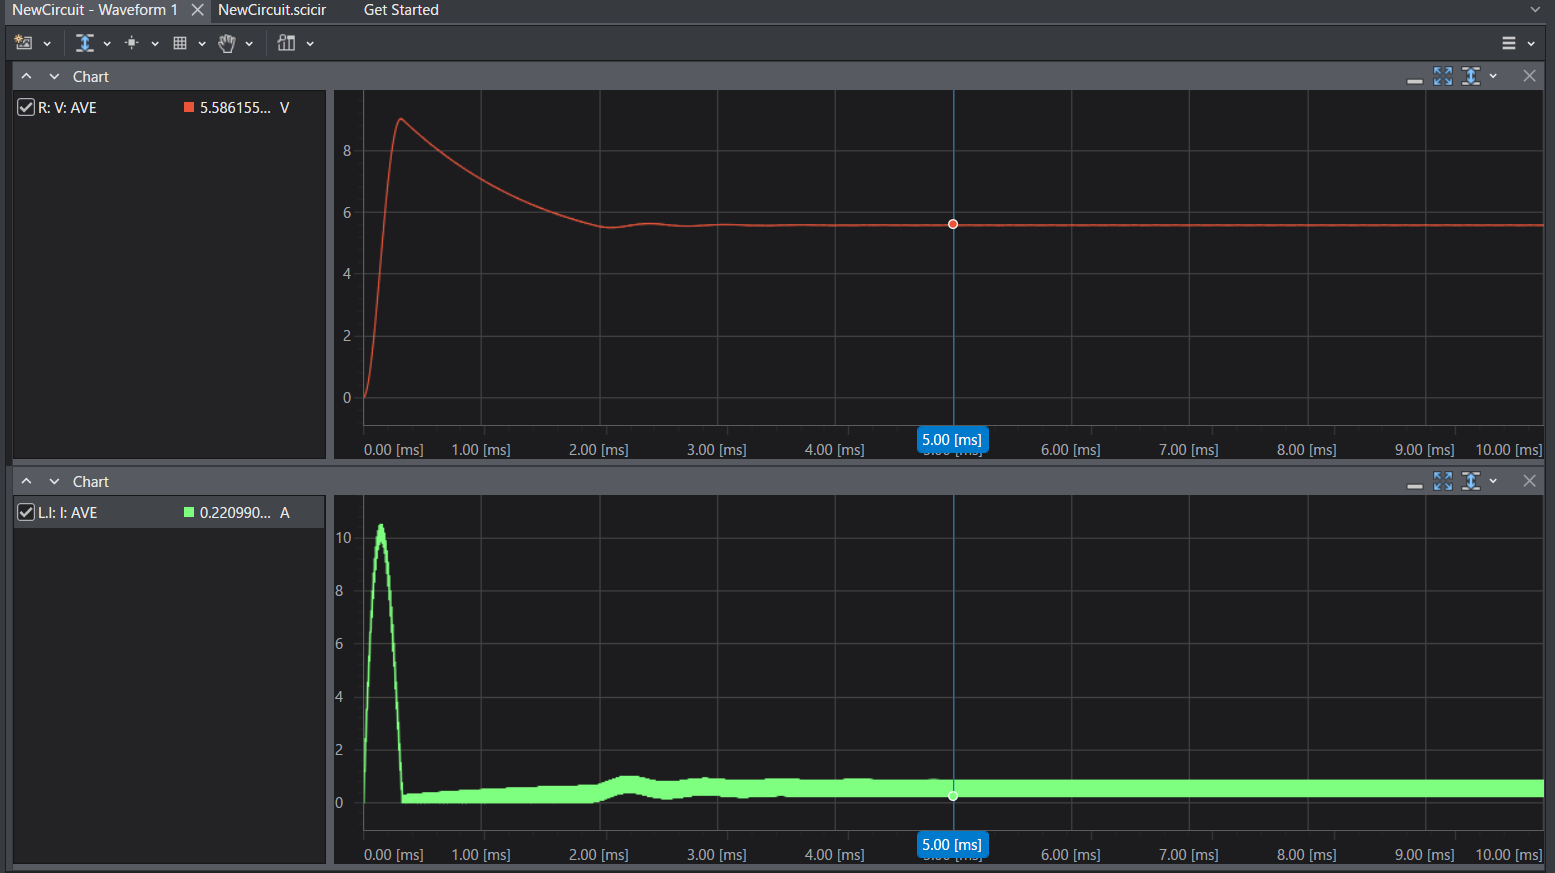This screenshot has width=1555, height=873.
Task: Fit the bottom chart to full view
Action: pyautogui.click(x=1442, y=481)
